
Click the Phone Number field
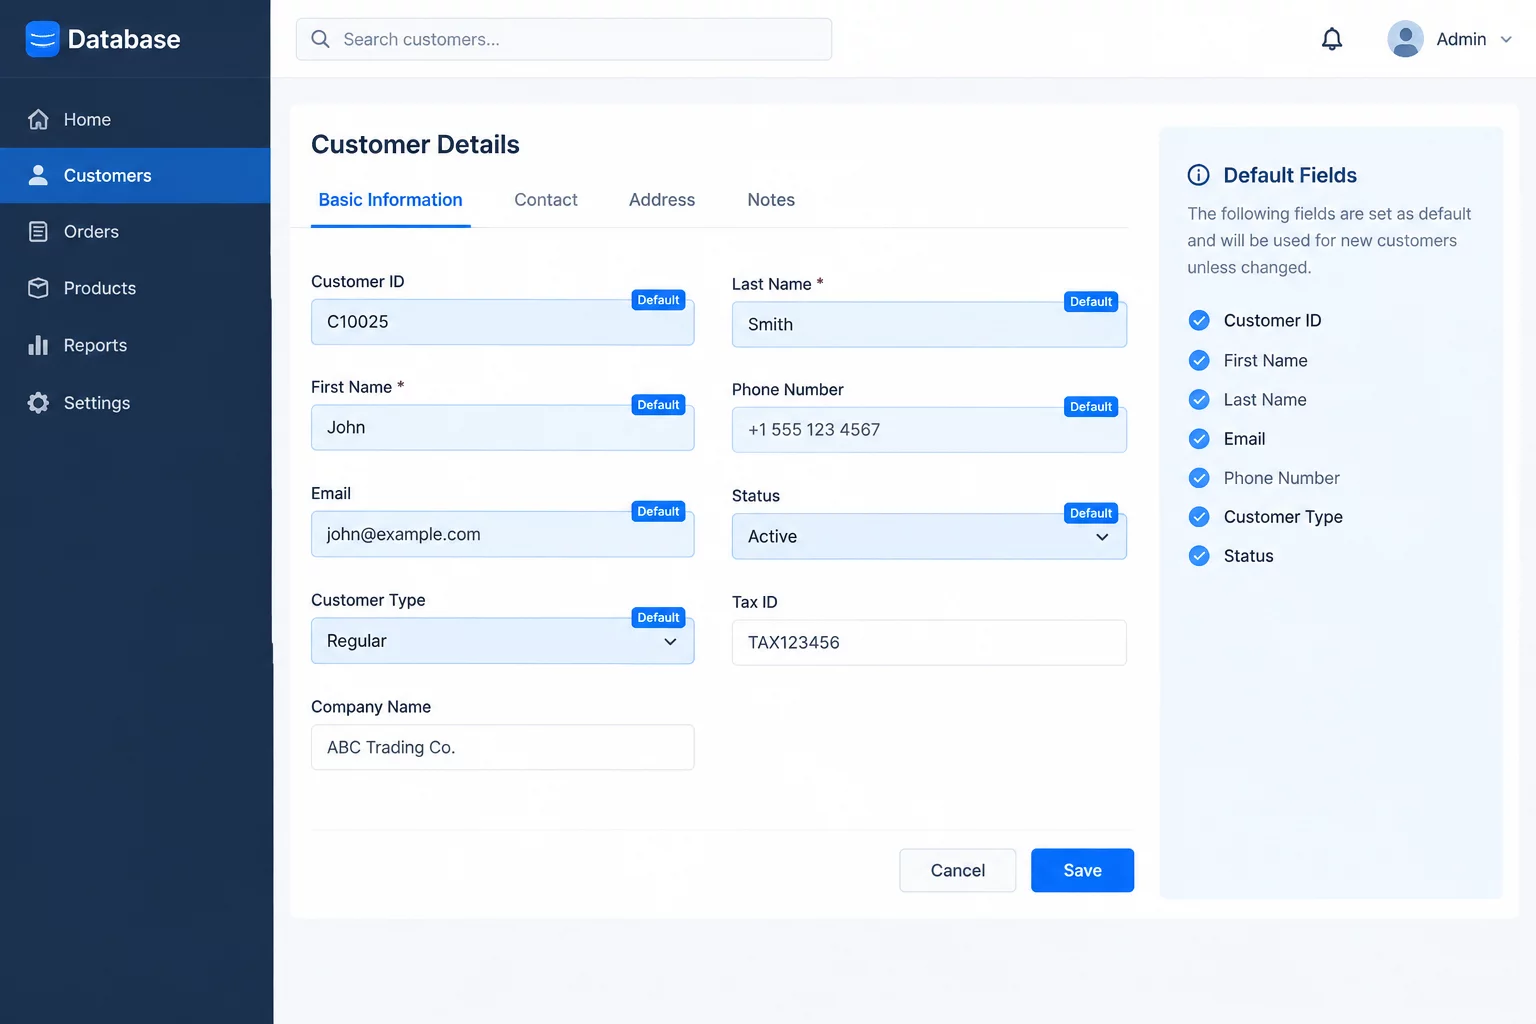pos(929,430)
